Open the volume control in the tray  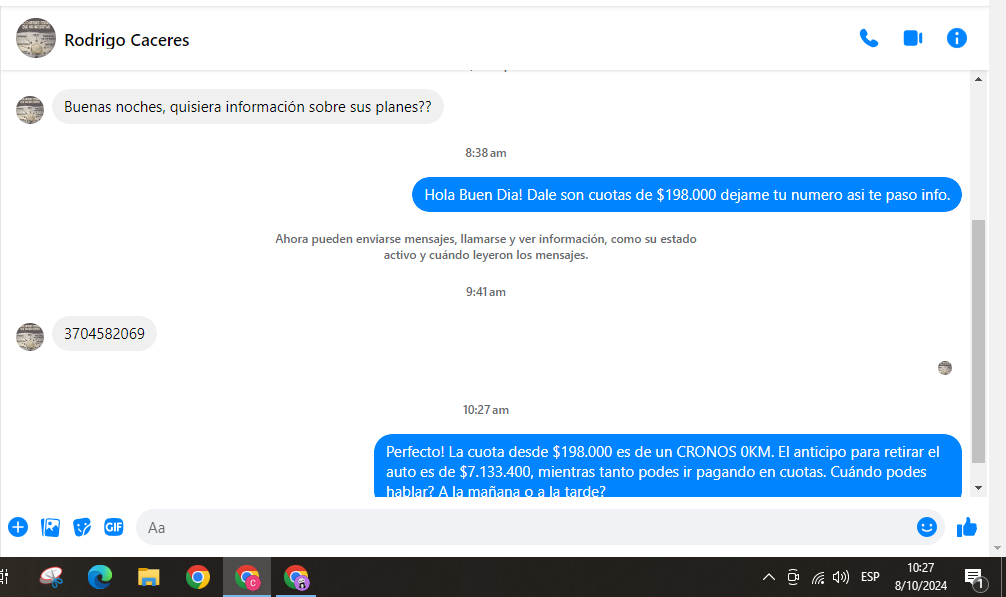point(840,577)
